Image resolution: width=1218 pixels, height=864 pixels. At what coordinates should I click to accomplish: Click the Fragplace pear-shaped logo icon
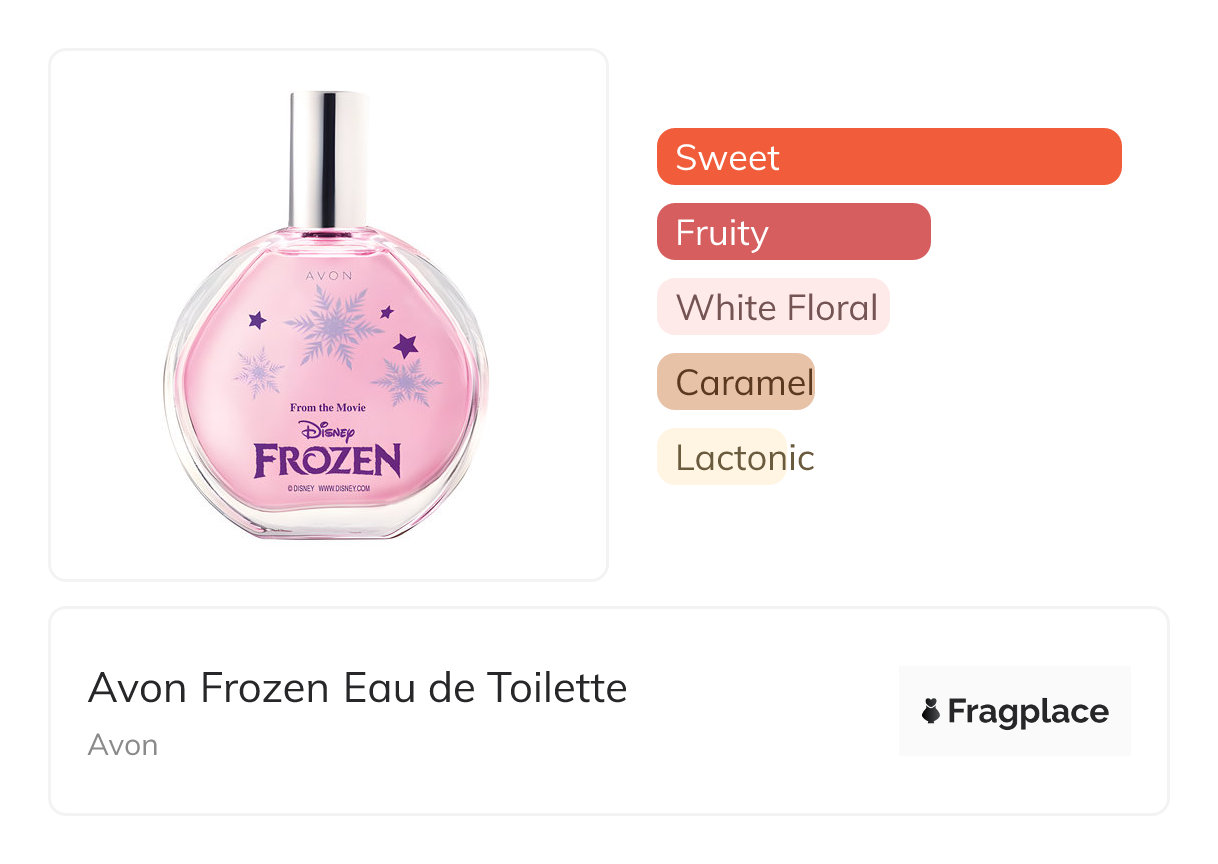(930, 711)
